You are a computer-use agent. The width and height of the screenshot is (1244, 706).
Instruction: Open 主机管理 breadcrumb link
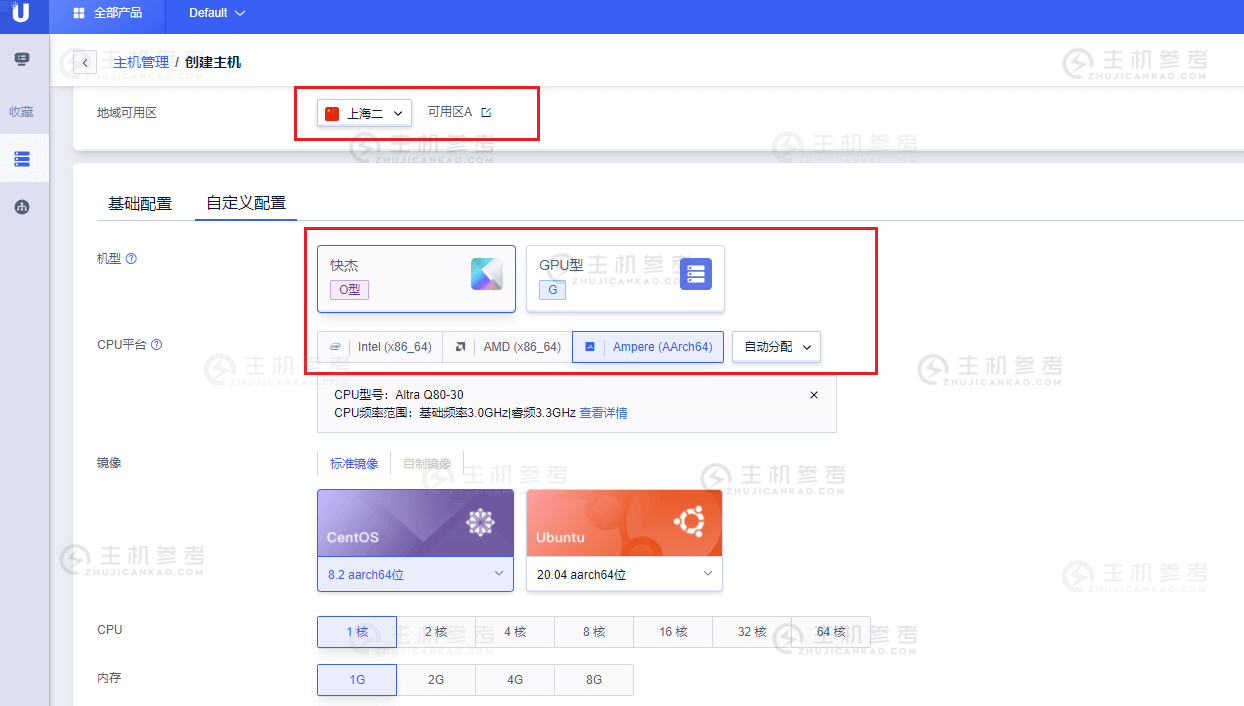[x=141, y=62]
